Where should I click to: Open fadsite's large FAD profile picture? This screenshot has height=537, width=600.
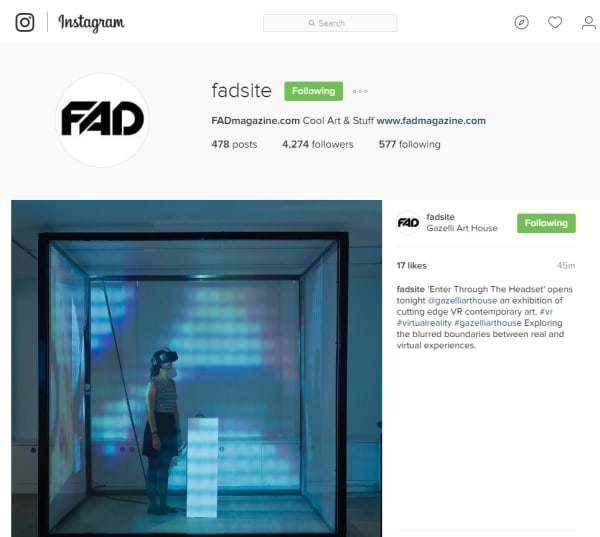coord(102,120)
